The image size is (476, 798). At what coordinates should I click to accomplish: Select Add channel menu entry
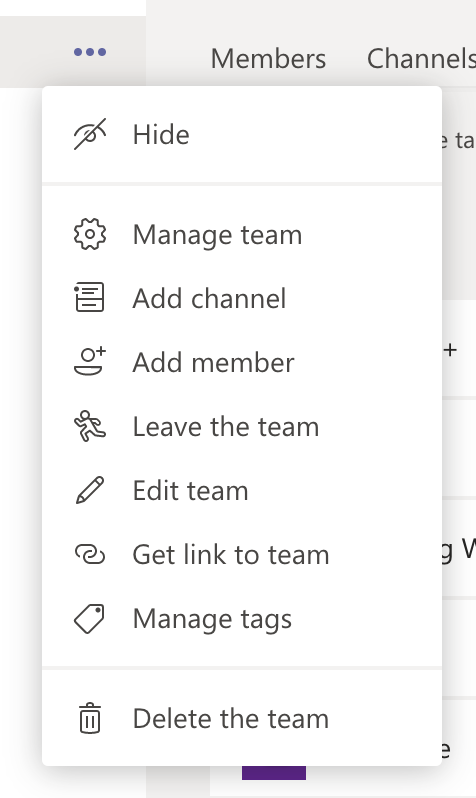point(242,298)
